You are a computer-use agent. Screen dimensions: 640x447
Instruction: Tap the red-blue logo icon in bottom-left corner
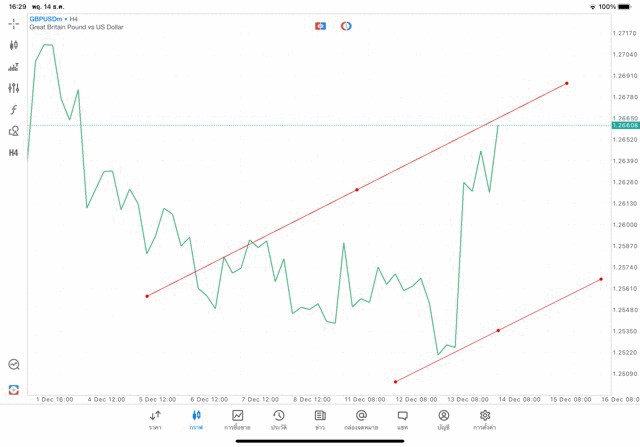(x=14, y=389)
